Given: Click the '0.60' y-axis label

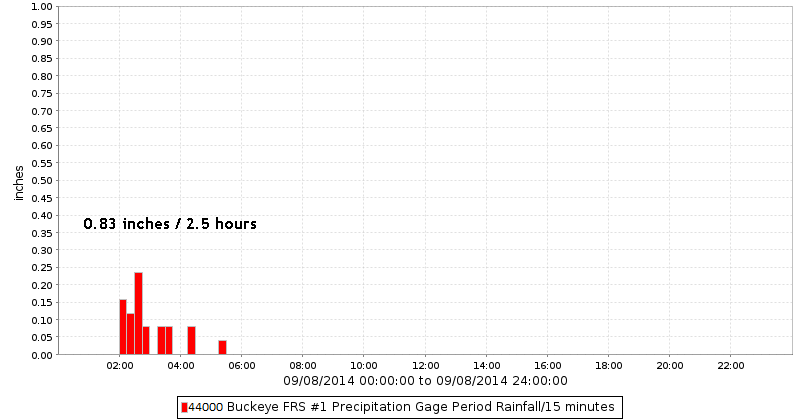Looking at the screenshot, I should point(42,146).
